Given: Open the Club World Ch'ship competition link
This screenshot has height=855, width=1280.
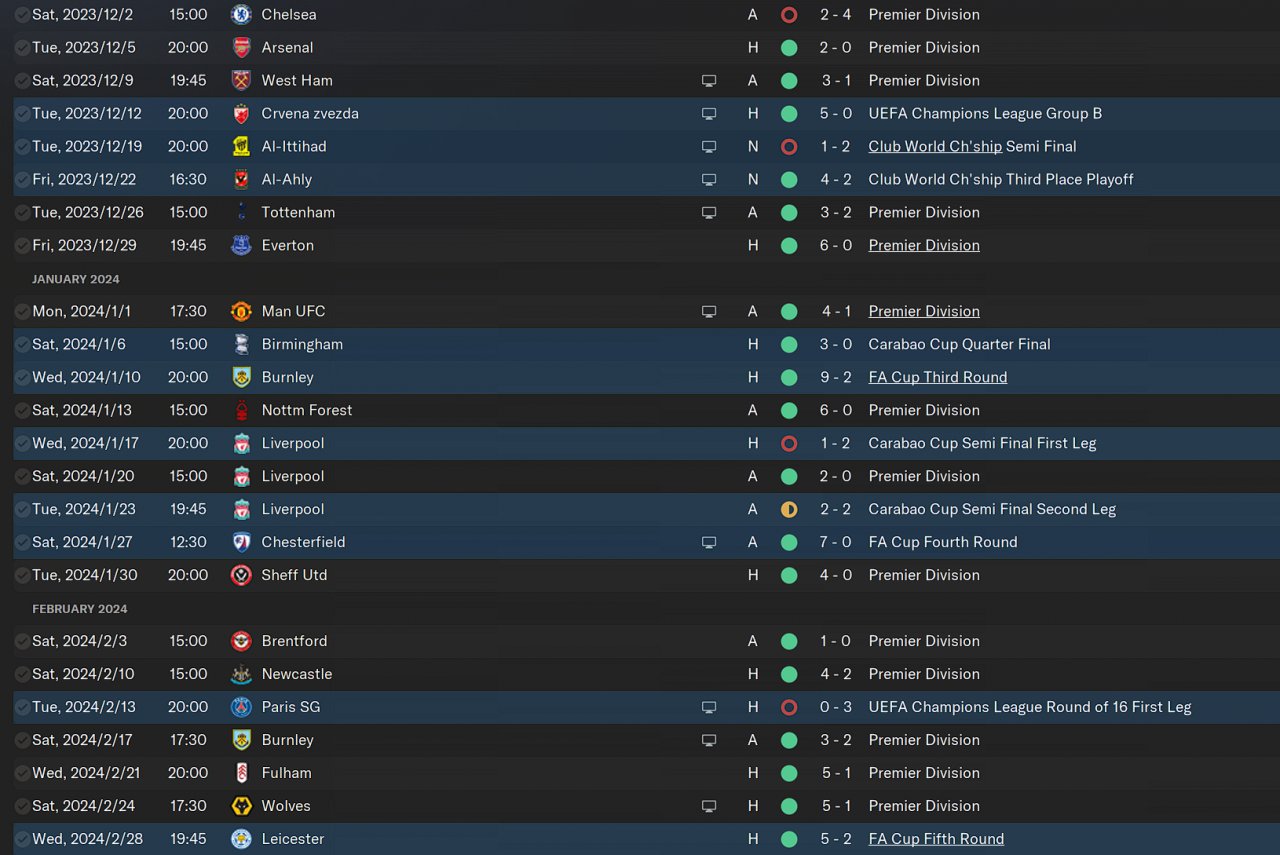Looking at the screenshot, I should pyautogui.click(x=935, y=146).
